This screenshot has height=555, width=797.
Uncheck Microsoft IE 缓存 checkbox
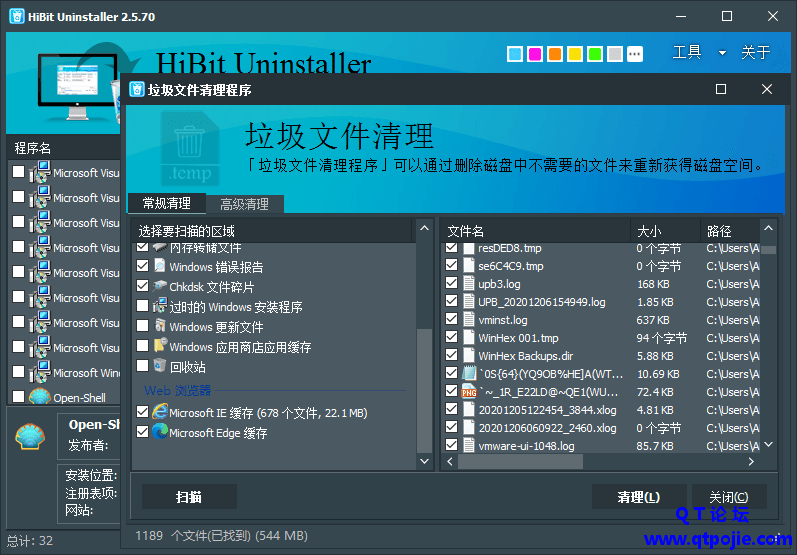(x=143, y=412)
